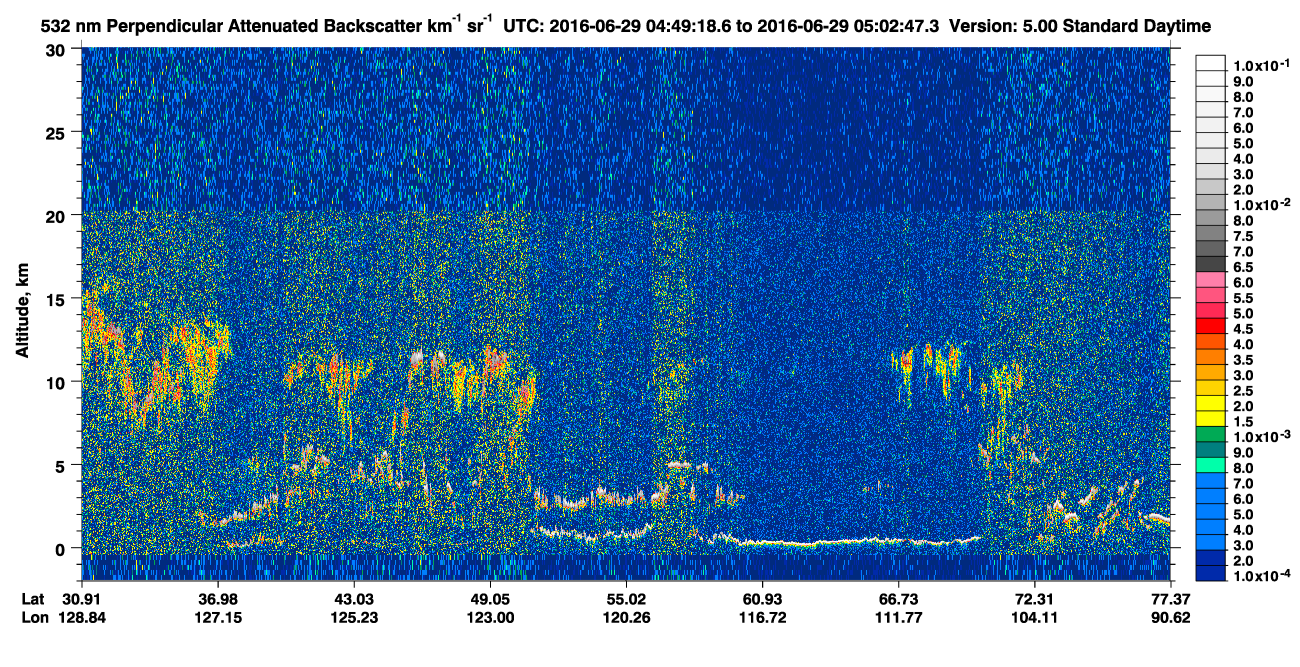Click the orange-red swatch just below red
The height and width of the screenshot is (667, 1300).
pyautogui.click(x=1210, y=342)
